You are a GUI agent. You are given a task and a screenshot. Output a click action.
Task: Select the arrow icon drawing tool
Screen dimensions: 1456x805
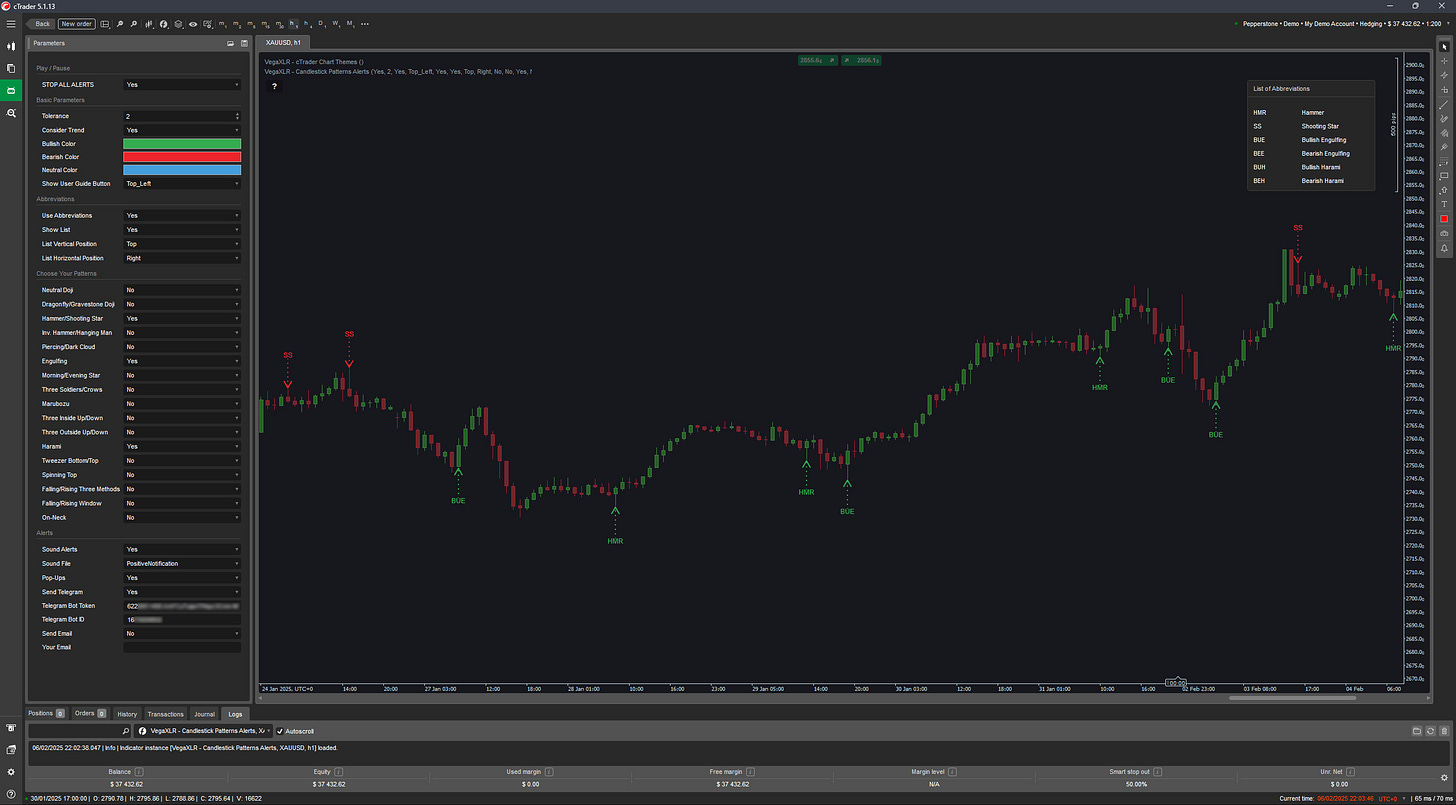pos(1444,190)
